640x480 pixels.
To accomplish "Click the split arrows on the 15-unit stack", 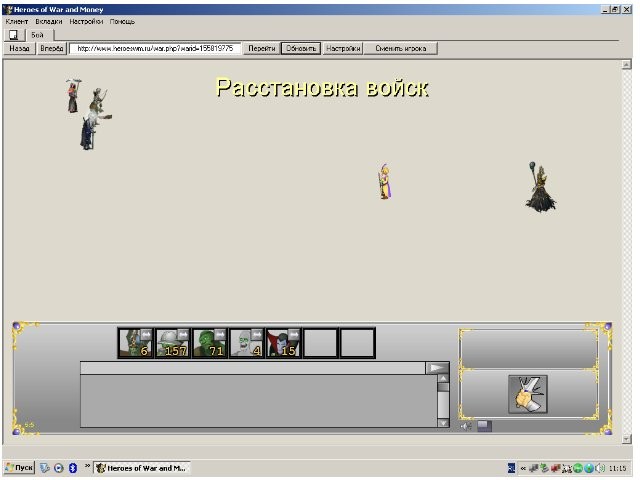I will click(293, 335).
